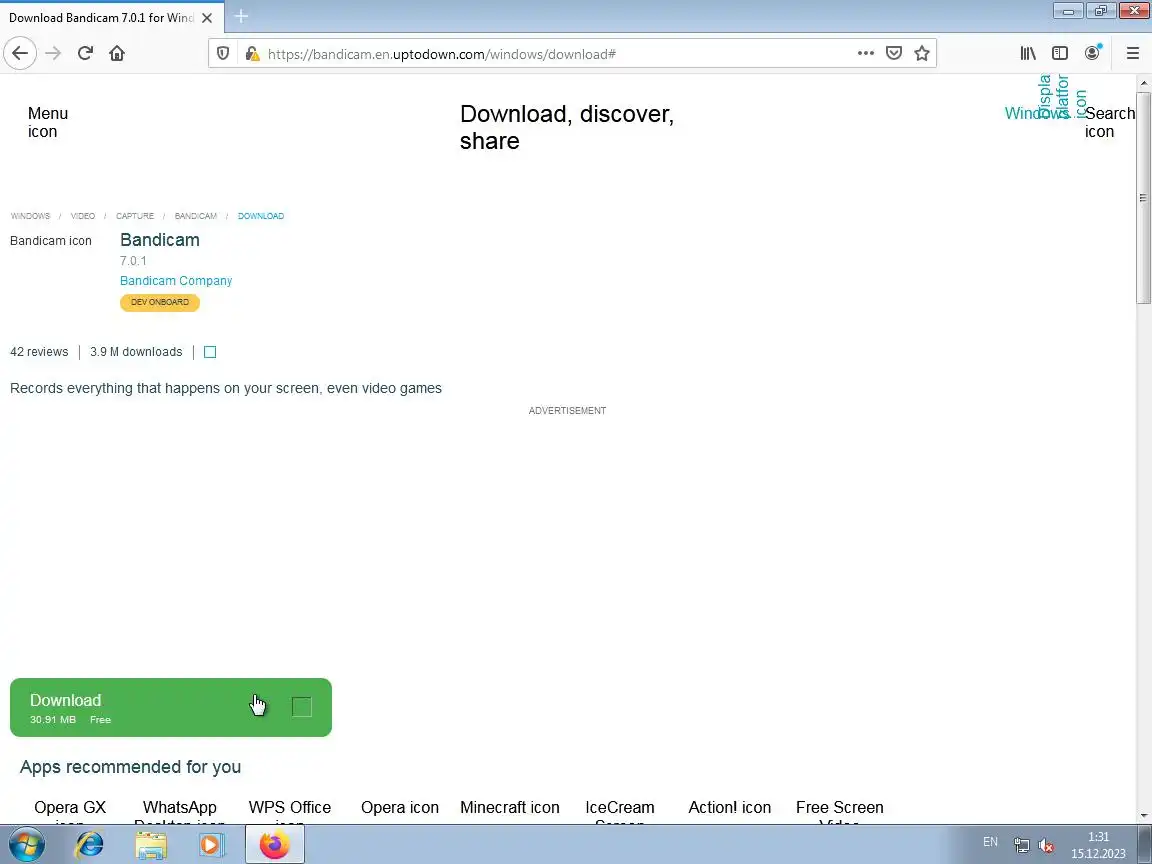The width and height of the screenshot is (1152, 864).
Task: Open the Minecraft recommended app
Action: 510,807
